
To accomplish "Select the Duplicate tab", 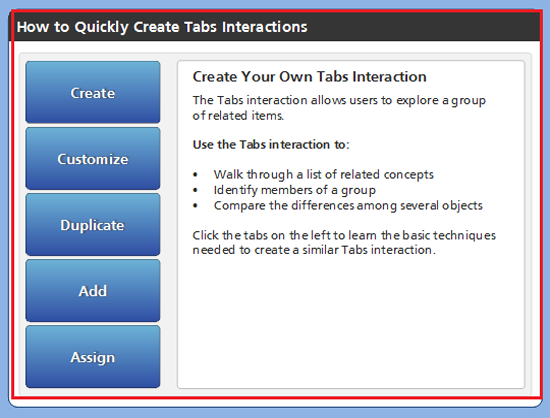I will click(x=93, y=224).
